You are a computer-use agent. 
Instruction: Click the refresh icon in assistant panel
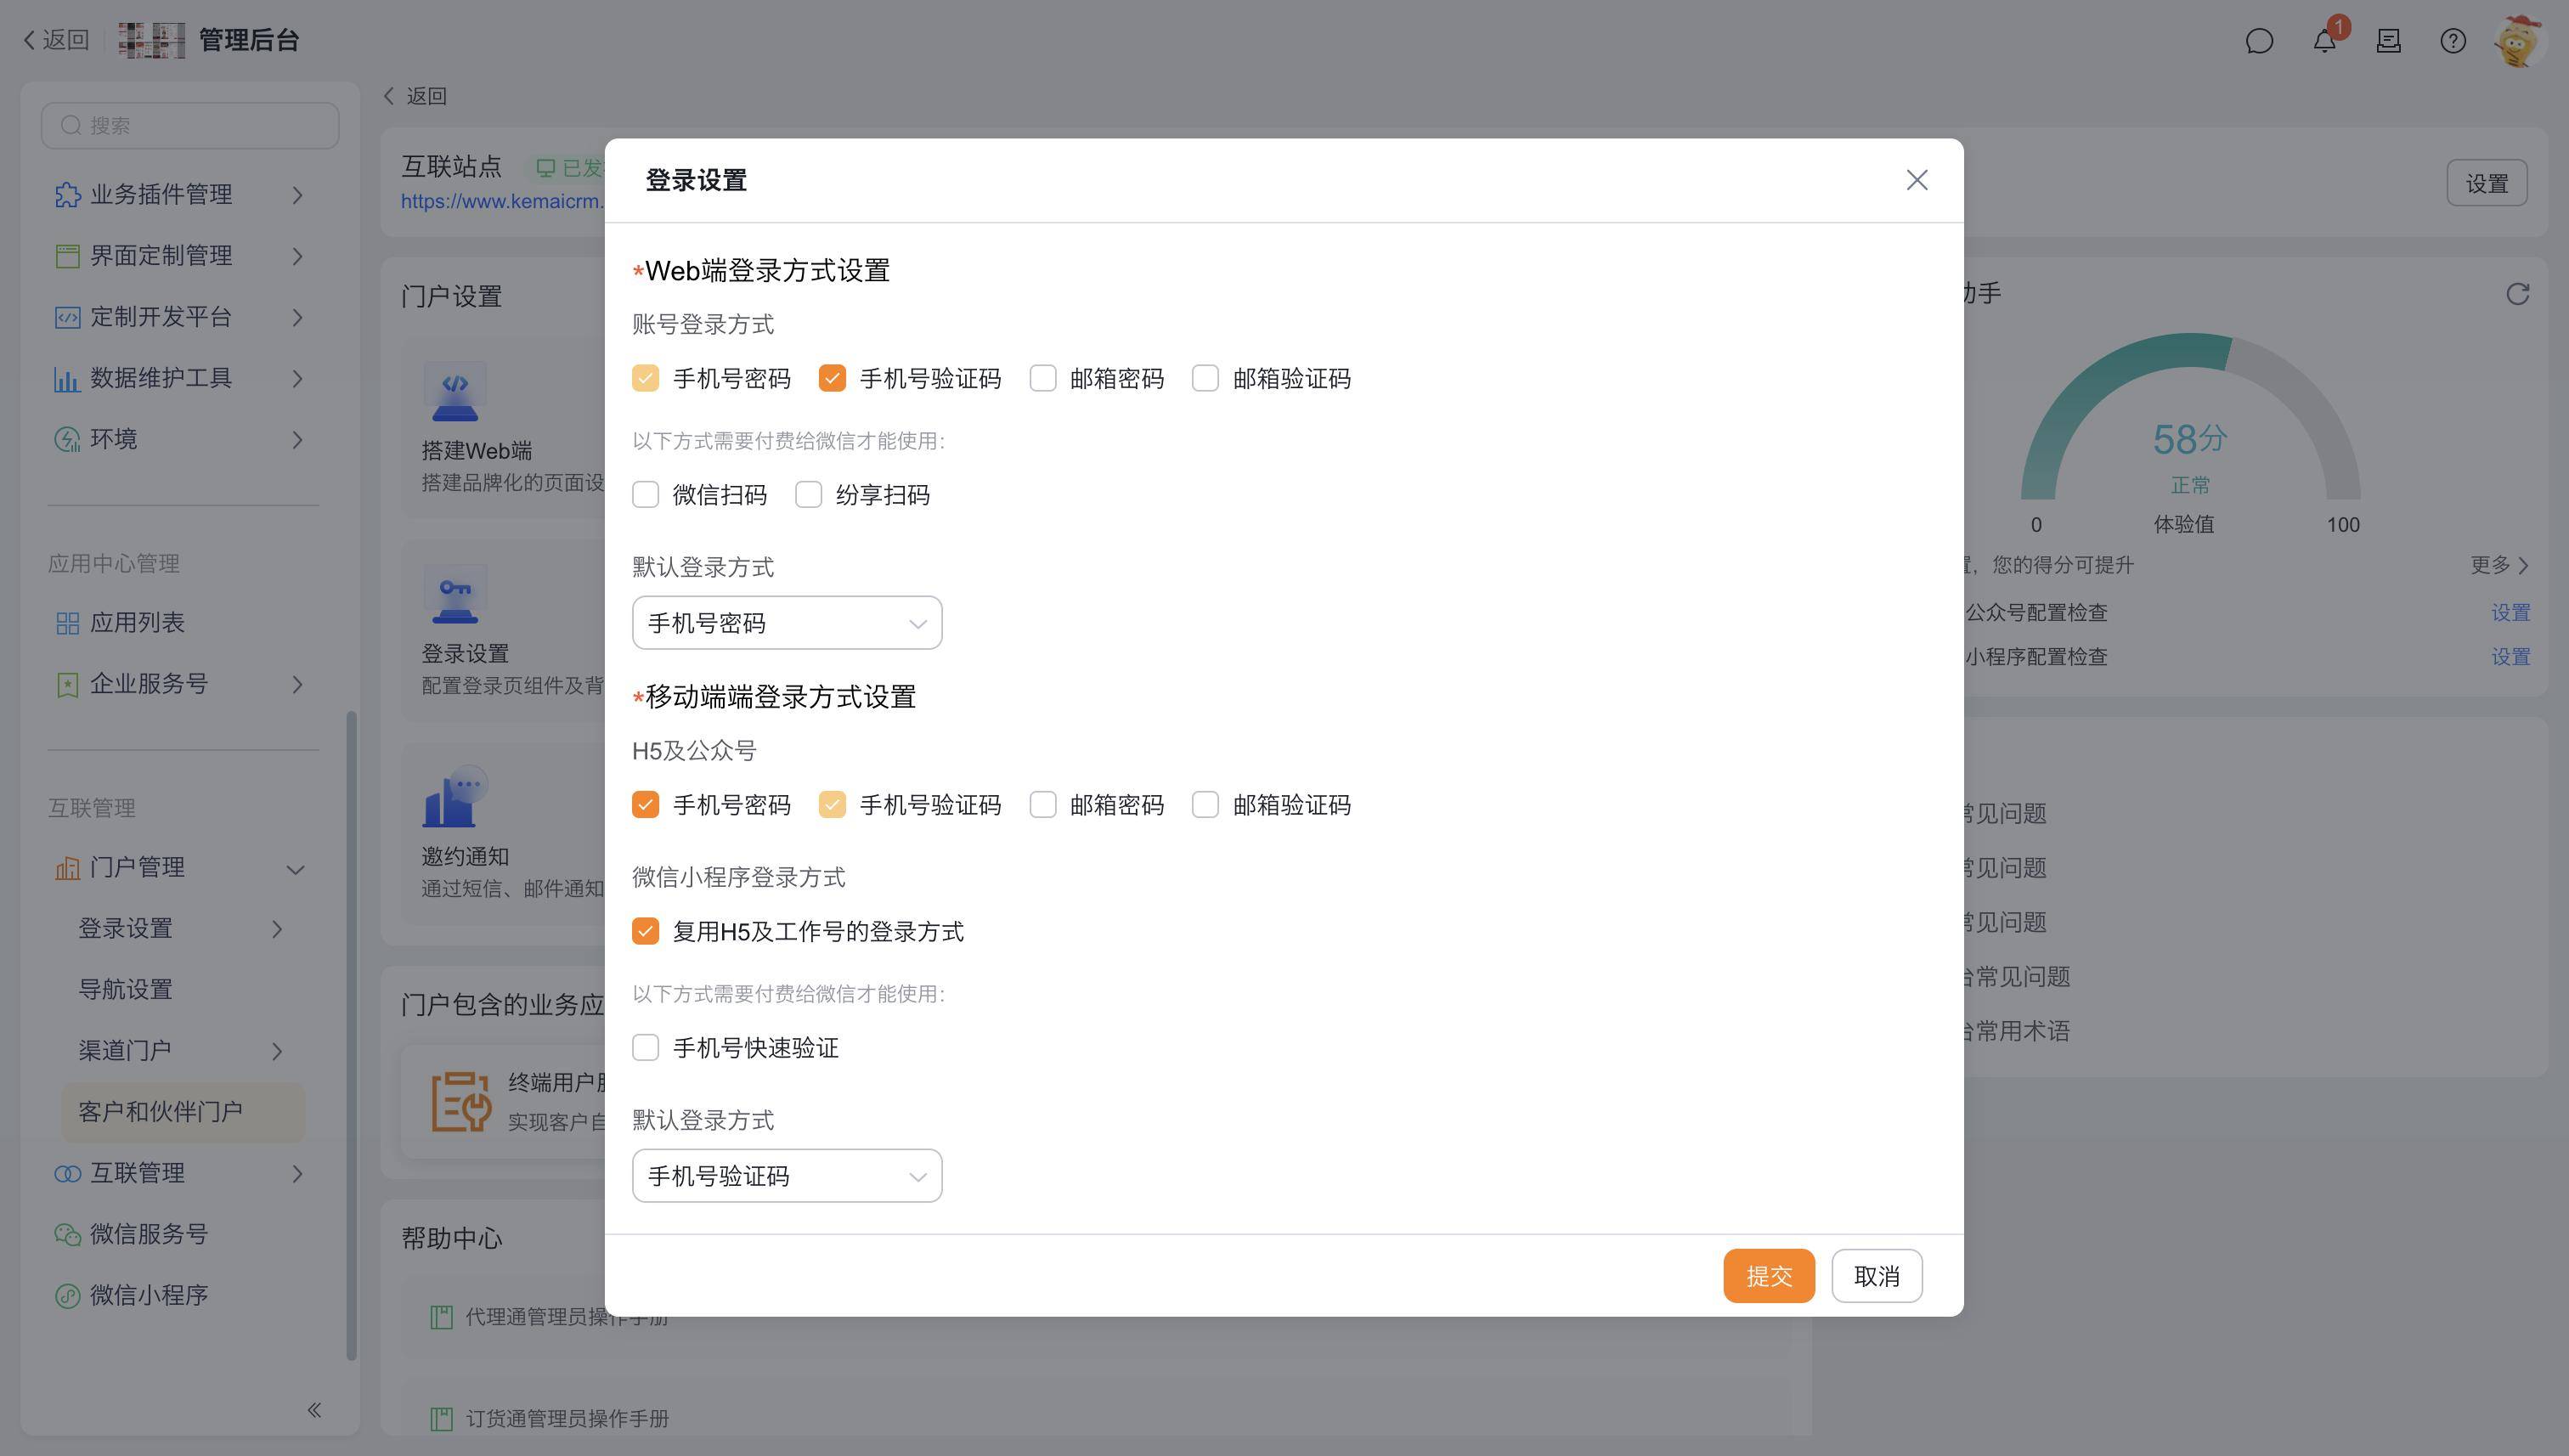[x=2517, y=293]
